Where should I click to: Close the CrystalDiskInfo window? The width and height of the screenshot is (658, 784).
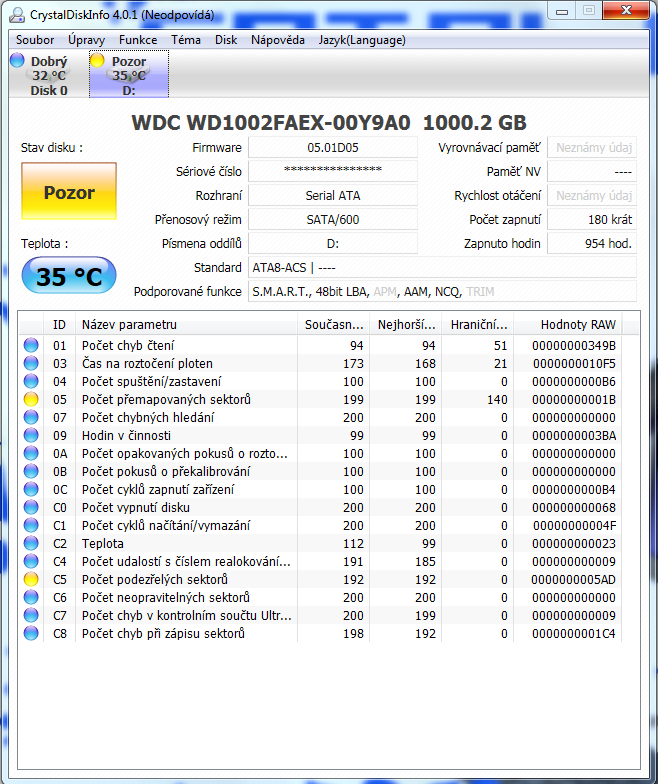tap(626, 10)
